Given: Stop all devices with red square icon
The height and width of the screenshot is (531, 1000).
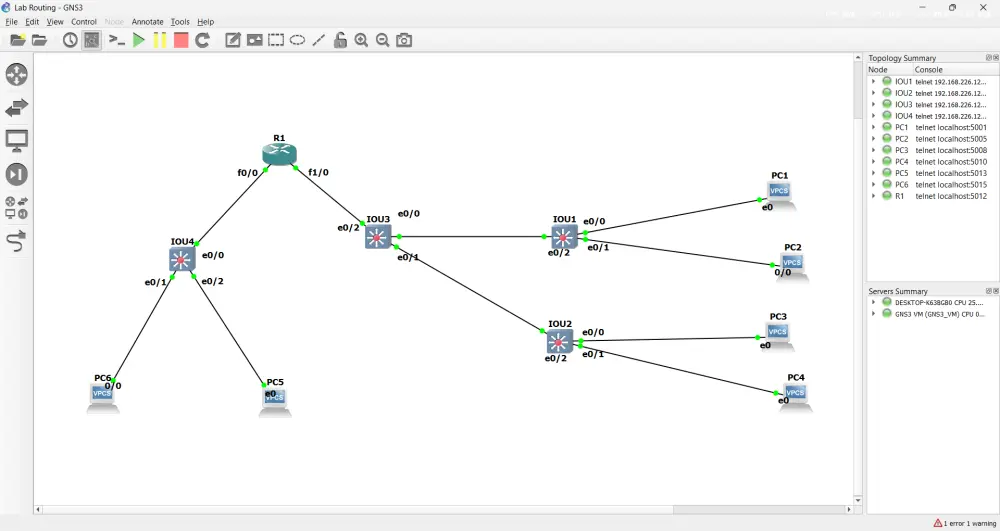Looking at the screenshot, I should click(x=181, y=40).
